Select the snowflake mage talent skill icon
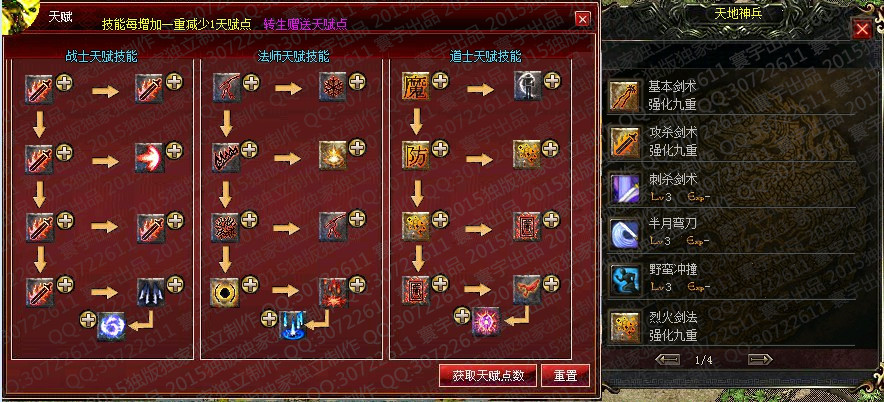 click(333, 87)
